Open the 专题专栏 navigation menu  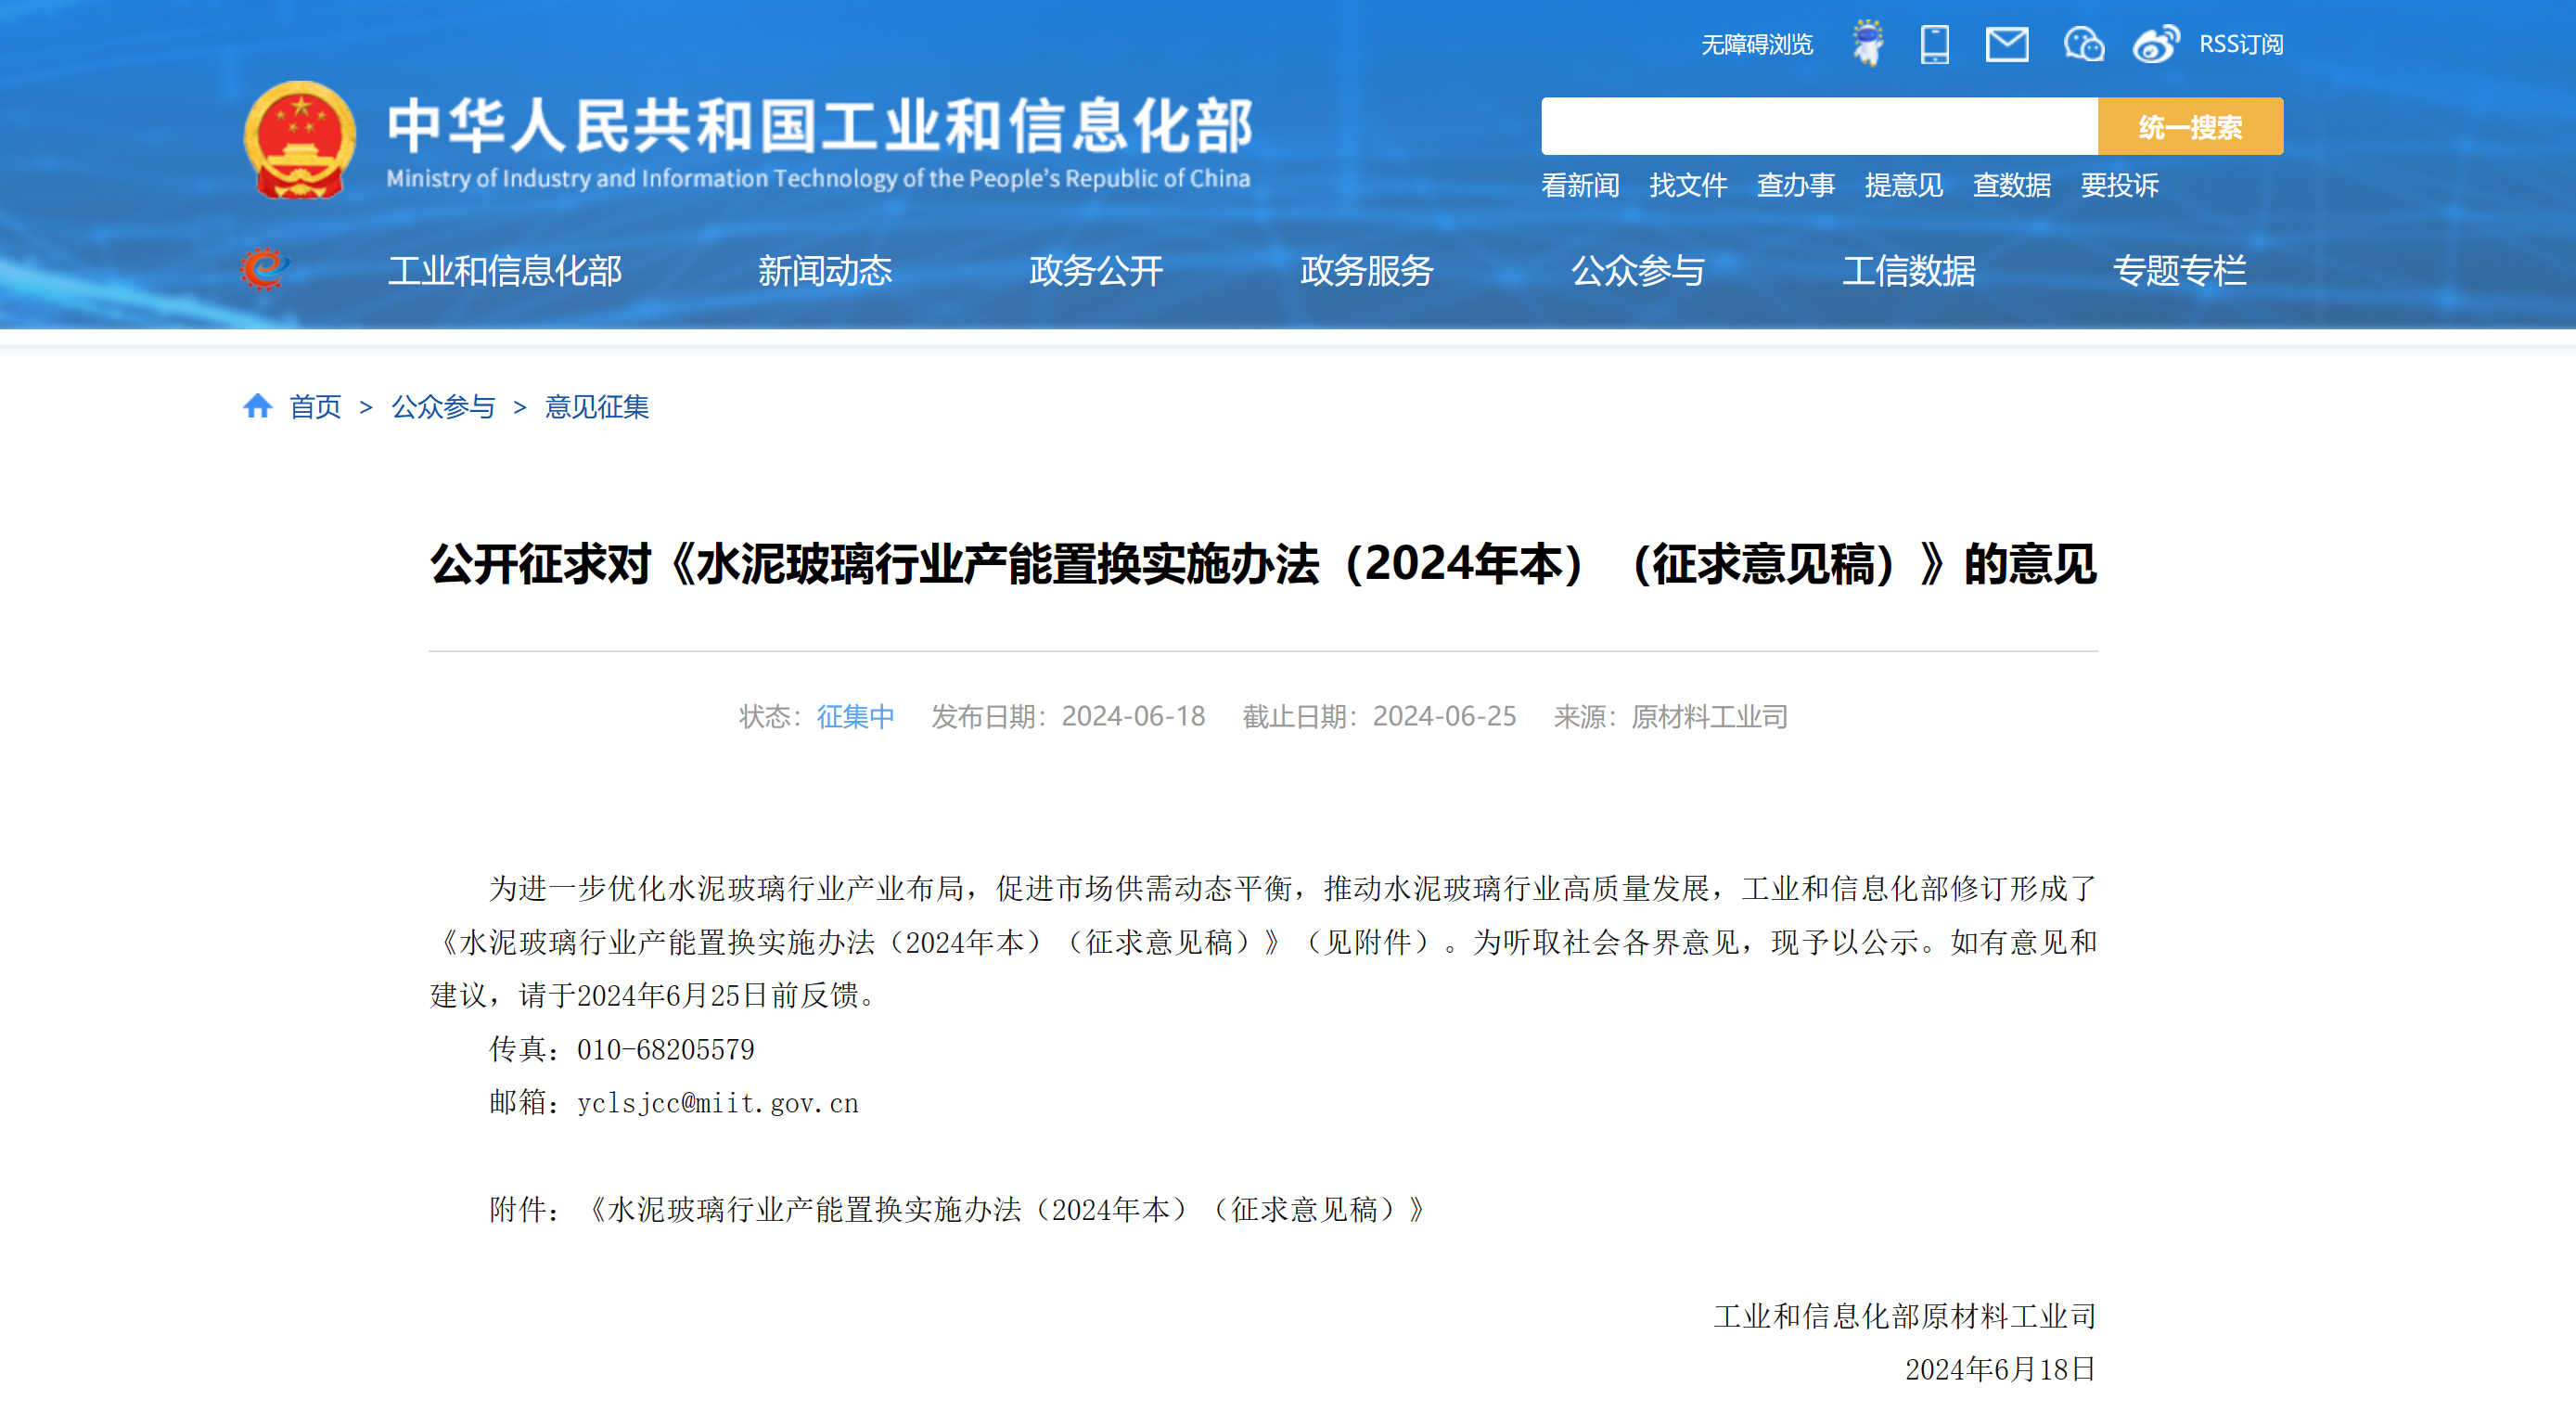pos(2180,270)
